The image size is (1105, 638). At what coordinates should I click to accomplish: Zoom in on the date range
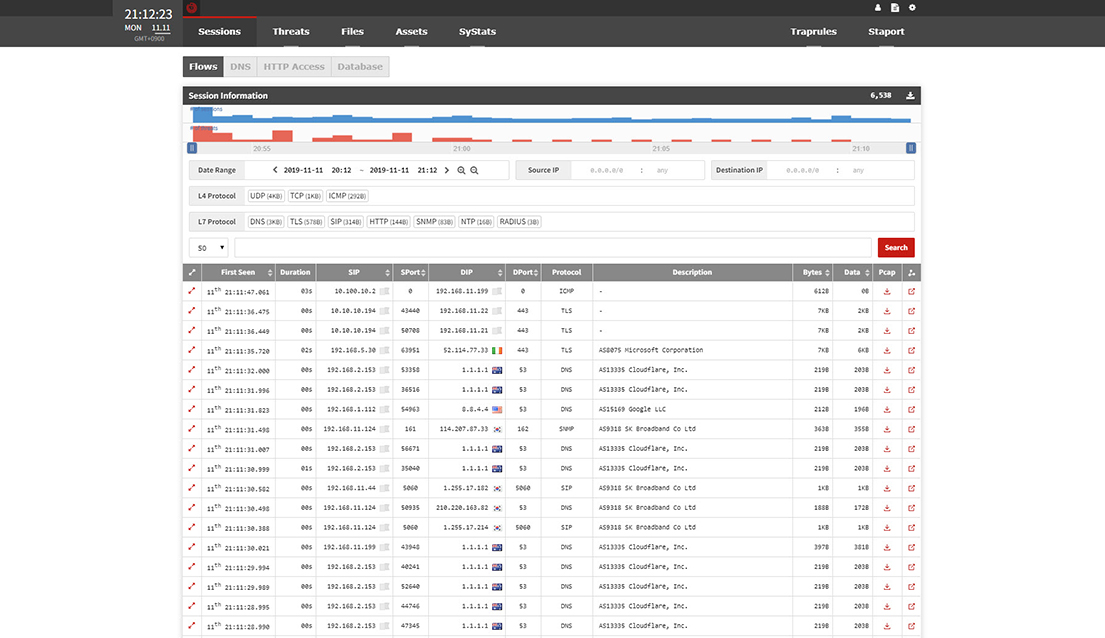pos(461,170)
